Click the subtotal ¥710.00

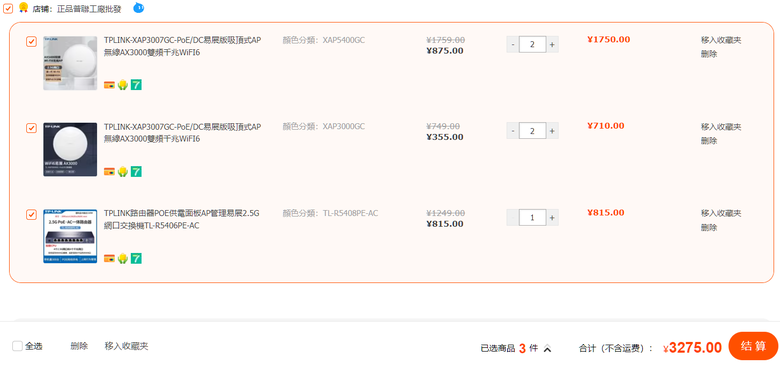[x=605, y=126]
